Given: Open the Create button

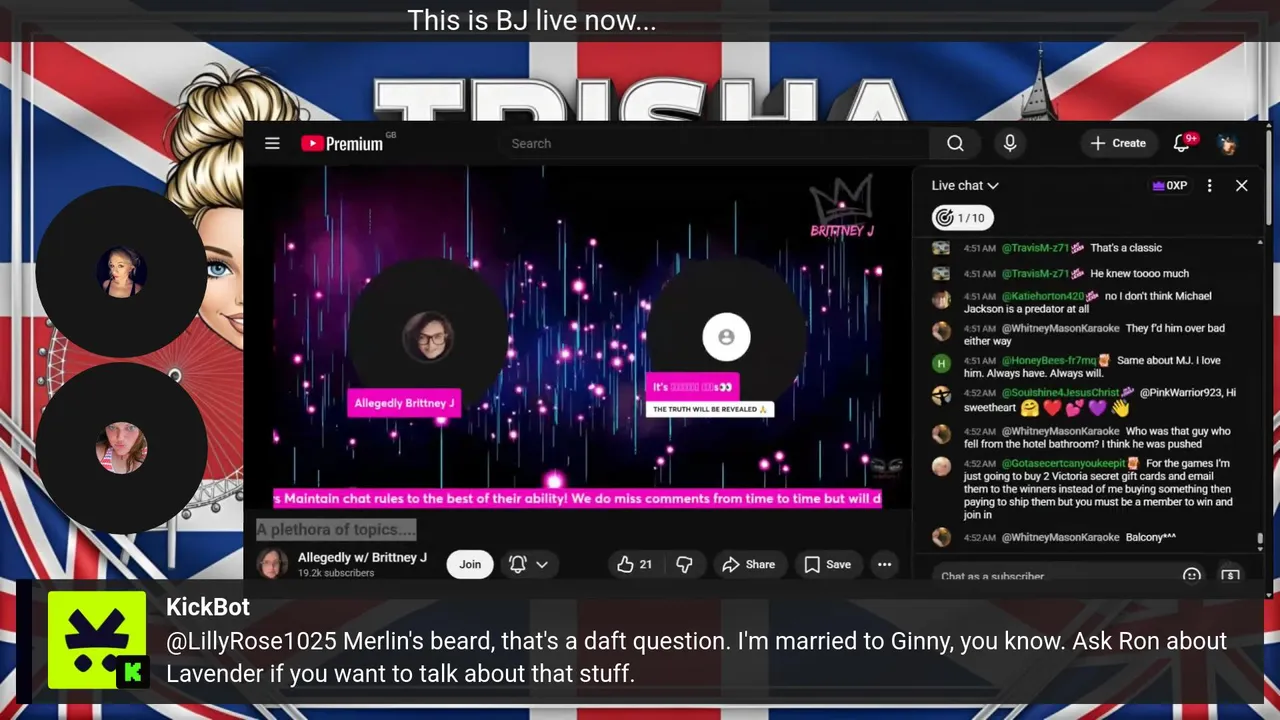Looking at the screenshot, I should pyautogui.click(x=1118, y=143).
